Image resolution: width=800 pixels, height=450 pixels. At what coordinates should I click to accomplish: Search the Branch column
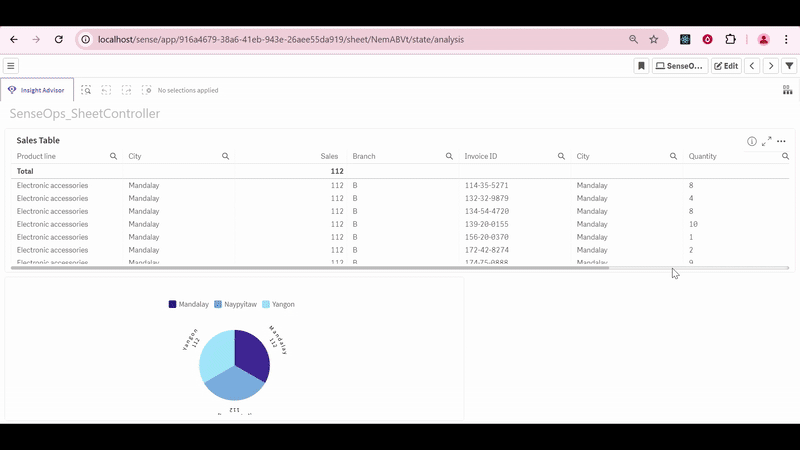tap(449, 156)
